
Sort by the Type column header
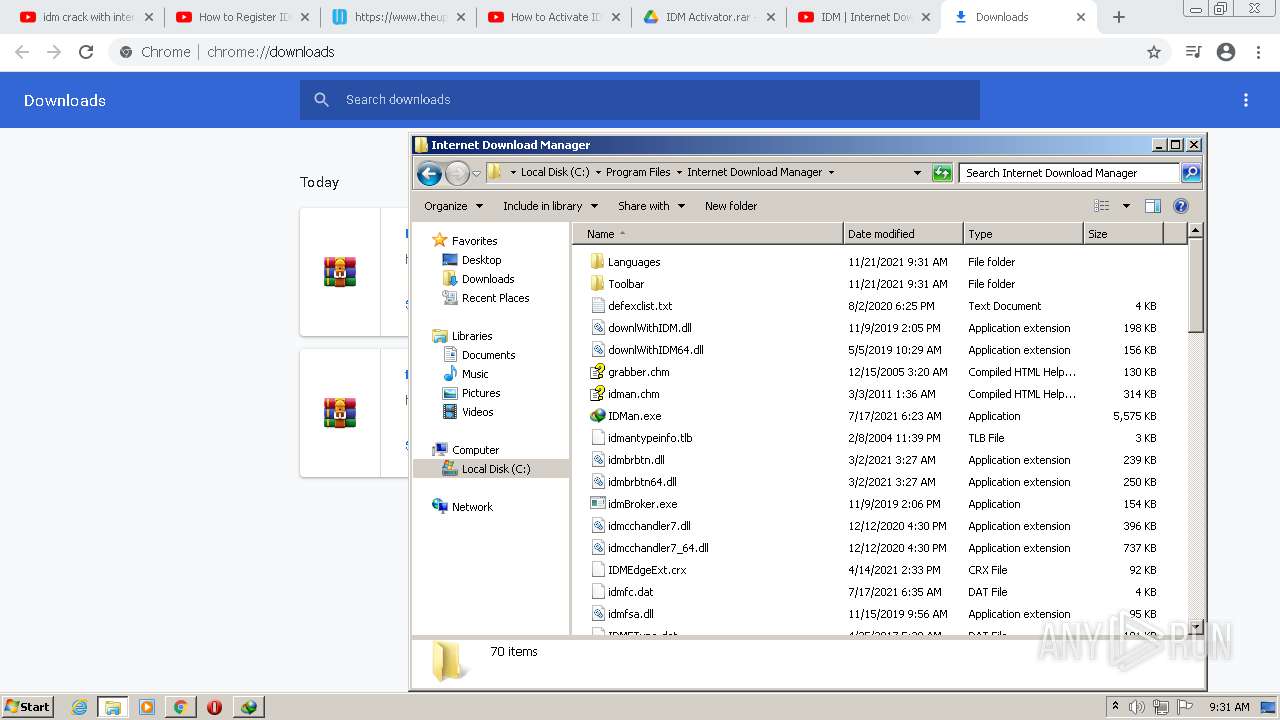tap(1023, 234)
